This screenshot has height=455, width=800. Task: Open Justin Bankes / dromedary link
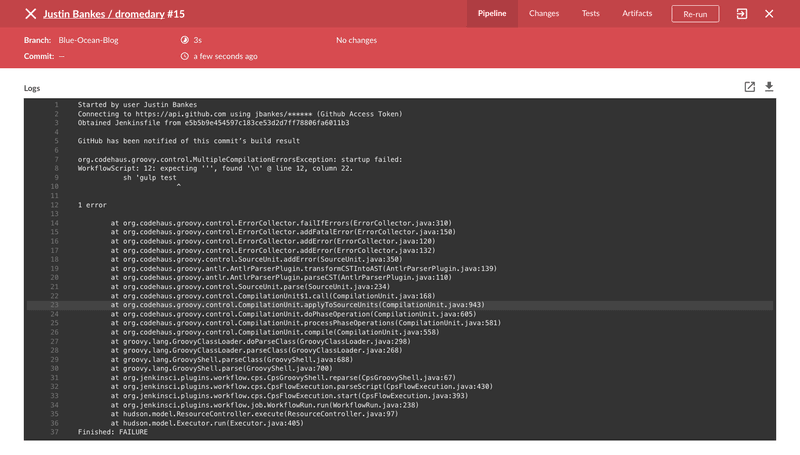click(104, 14)
